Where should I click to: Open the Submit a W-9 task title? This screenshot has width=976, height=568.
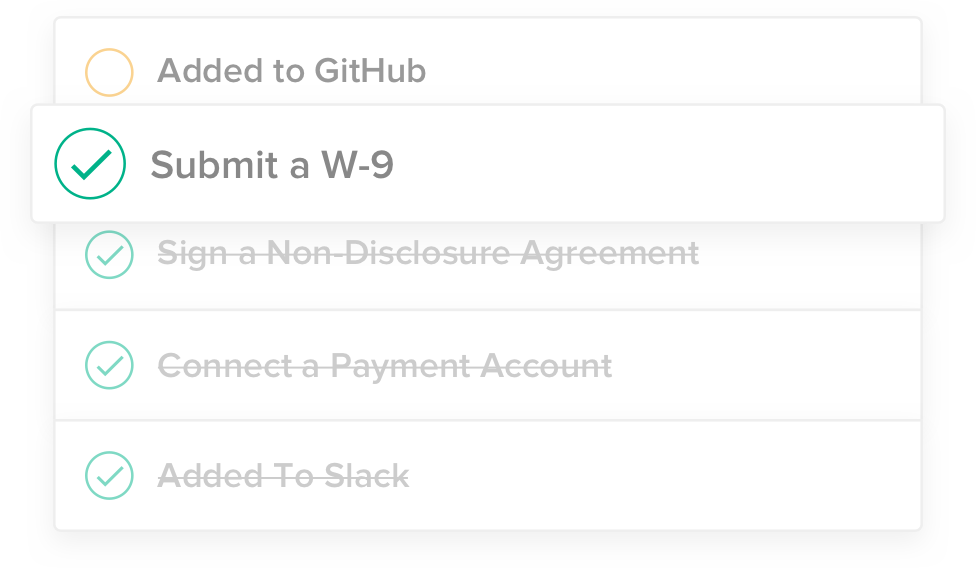272,165
